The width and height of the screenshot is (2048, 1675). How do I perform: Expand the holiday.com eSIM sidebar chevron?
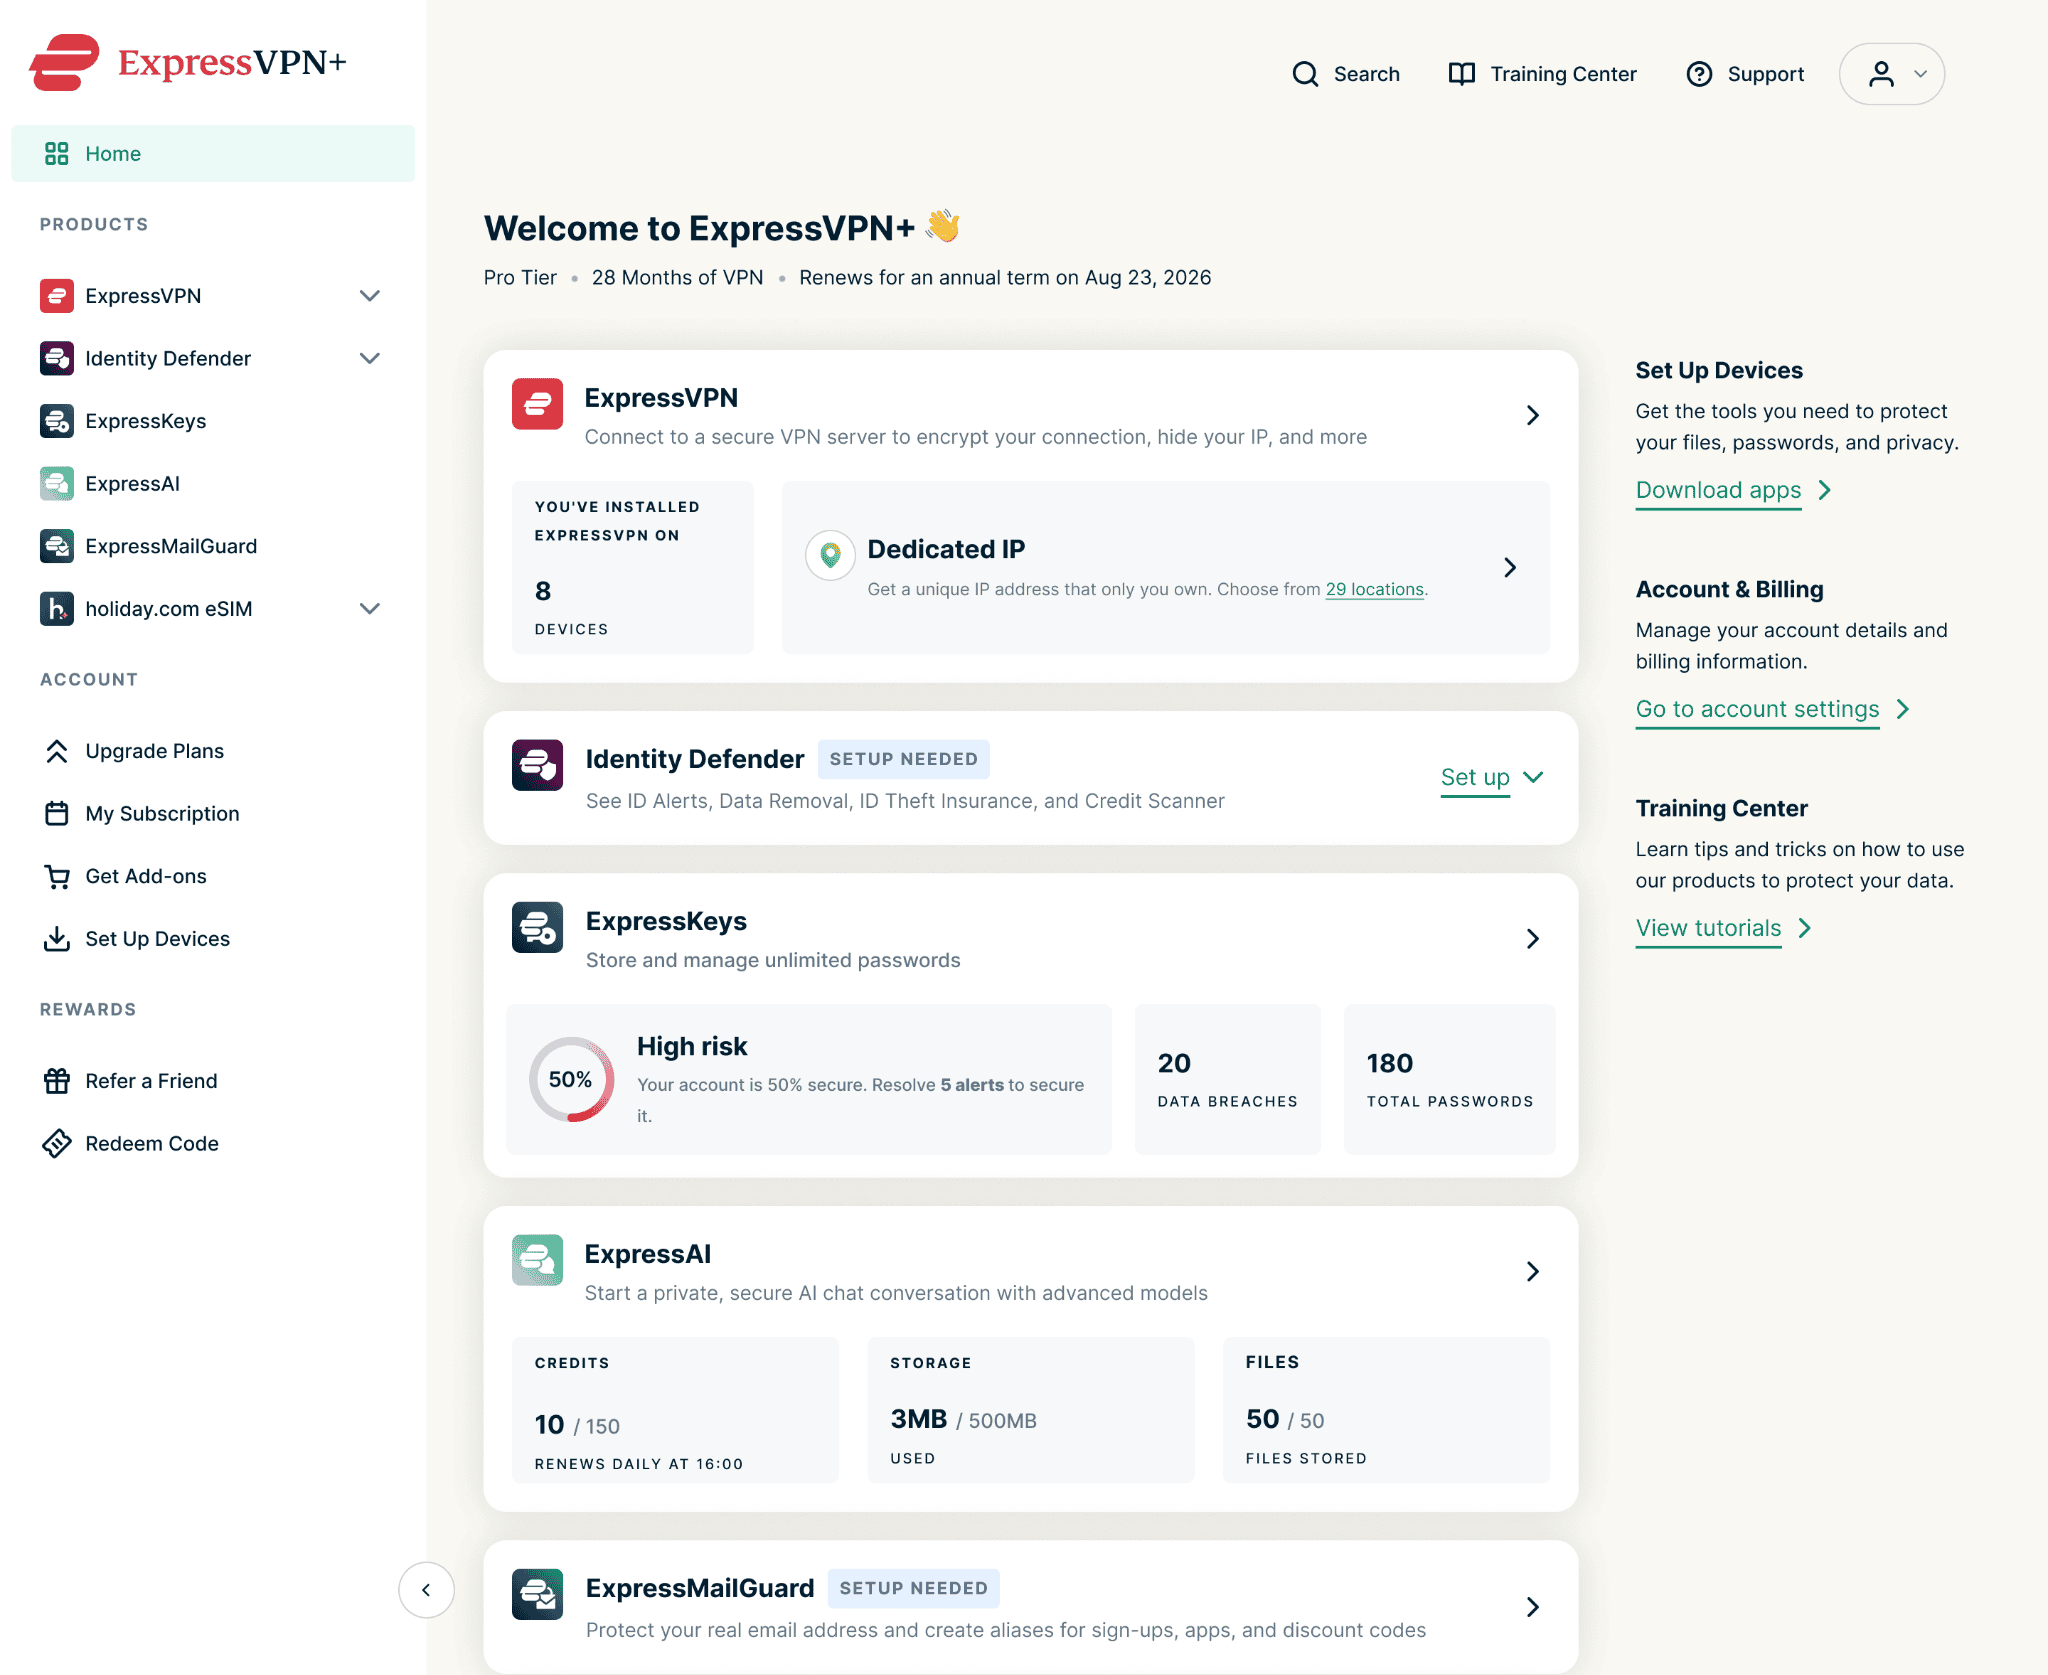pos(370,608)
